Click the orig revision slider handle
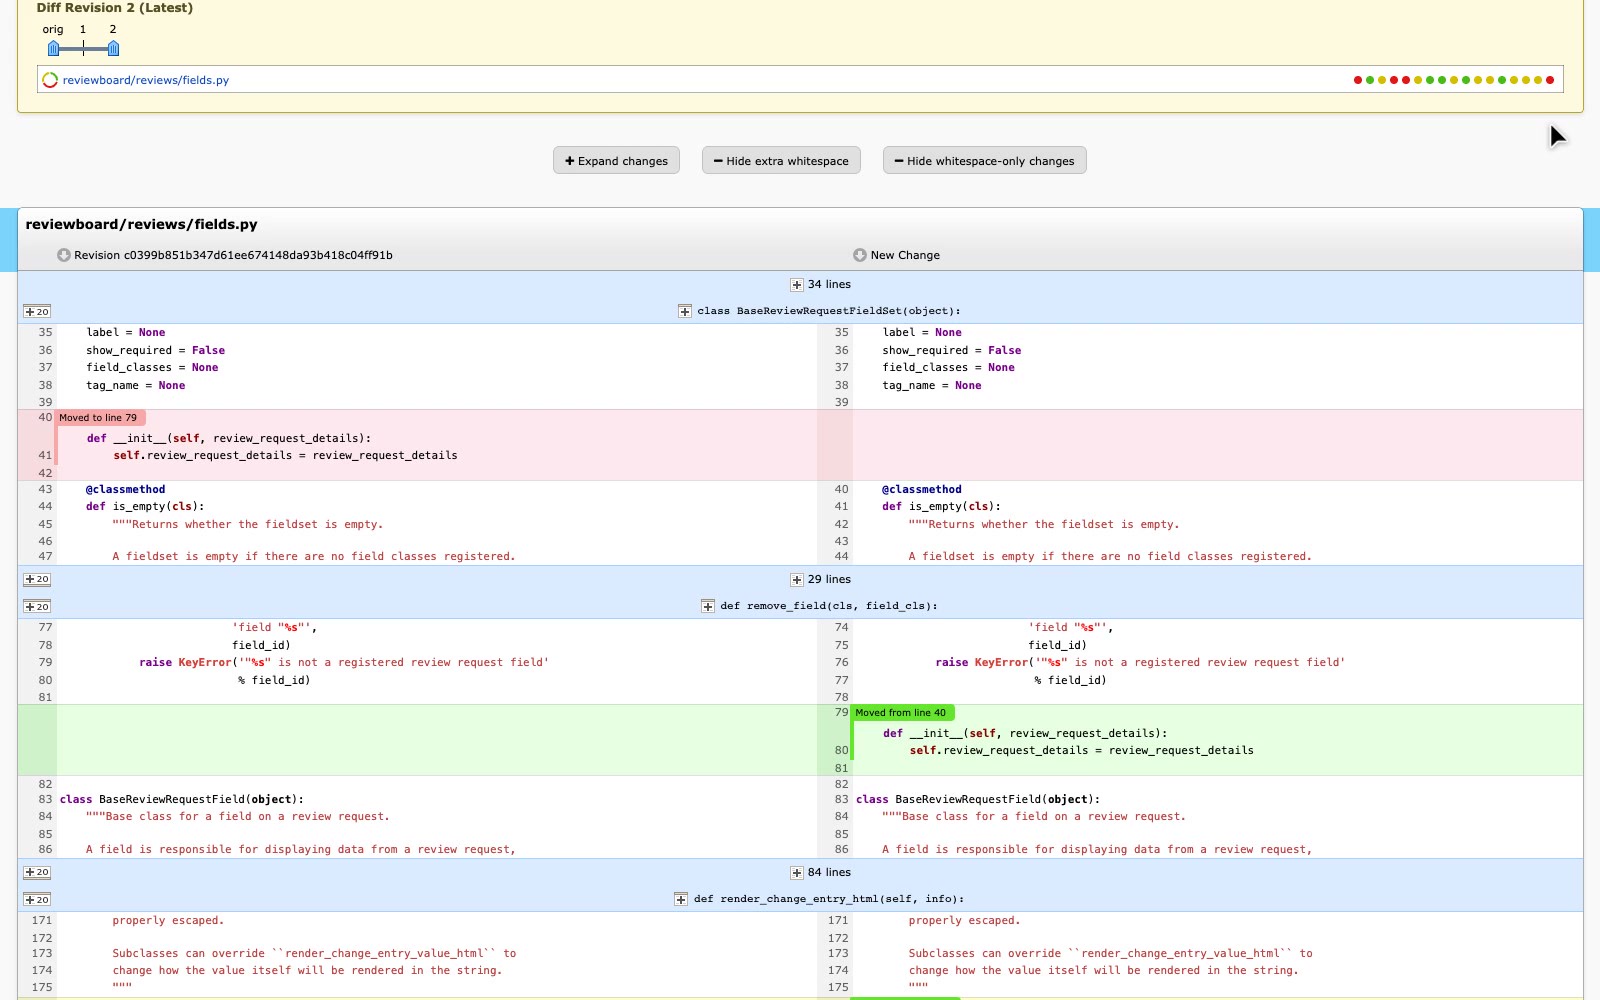 pos(53,48)
